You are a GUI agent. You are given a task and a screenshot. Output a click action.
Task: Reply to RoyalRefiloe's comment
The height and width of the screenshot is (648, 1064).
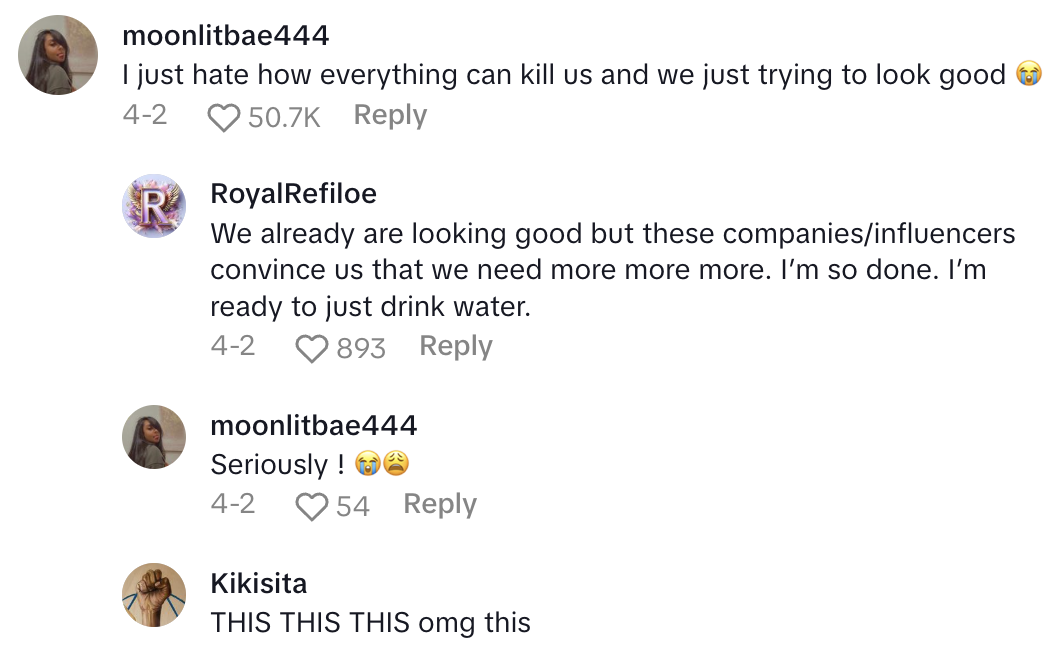[x=456, y=346]
